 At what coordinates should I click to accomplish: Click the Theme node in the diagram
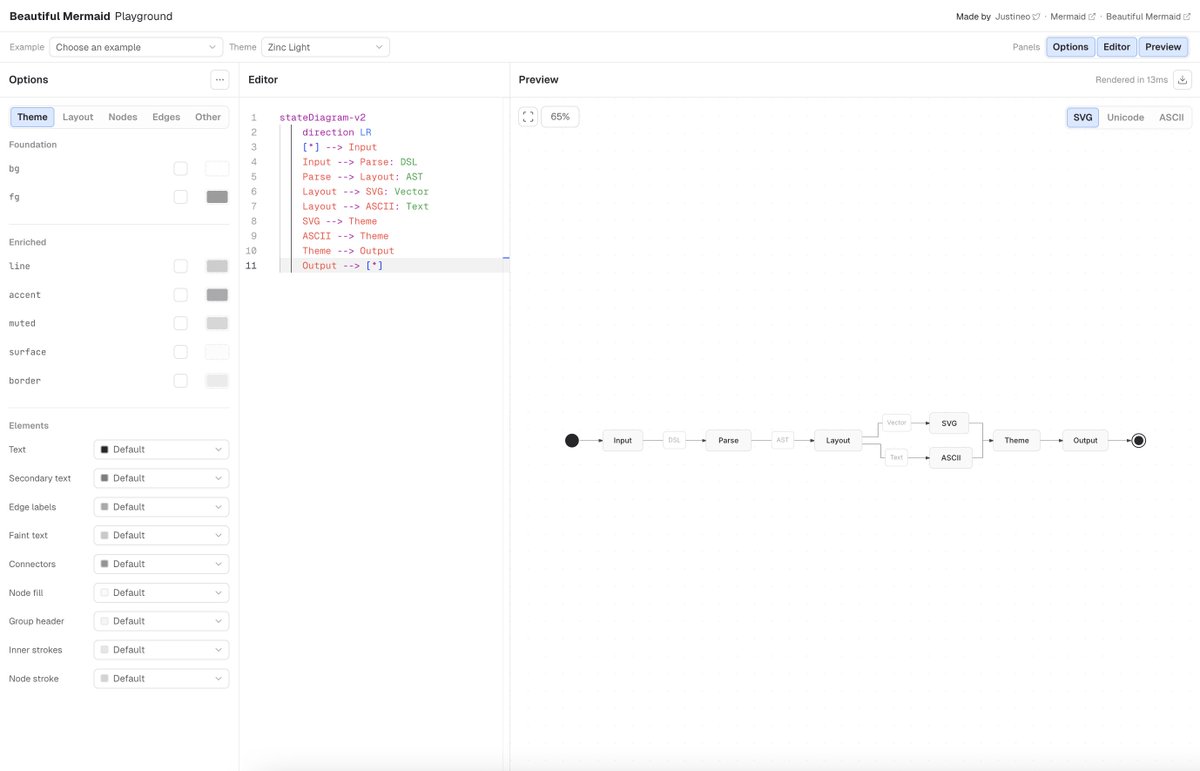1016,440
